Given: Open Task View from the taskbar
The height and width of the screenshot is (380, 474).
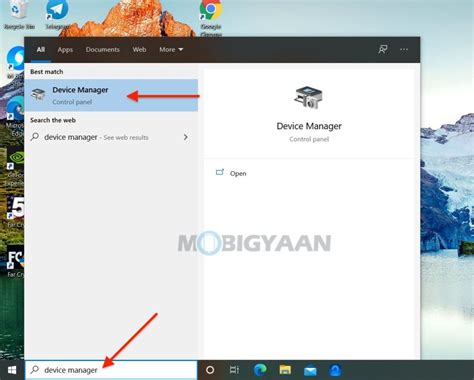Looking at the screenshot, I should [x=234, y=370].
